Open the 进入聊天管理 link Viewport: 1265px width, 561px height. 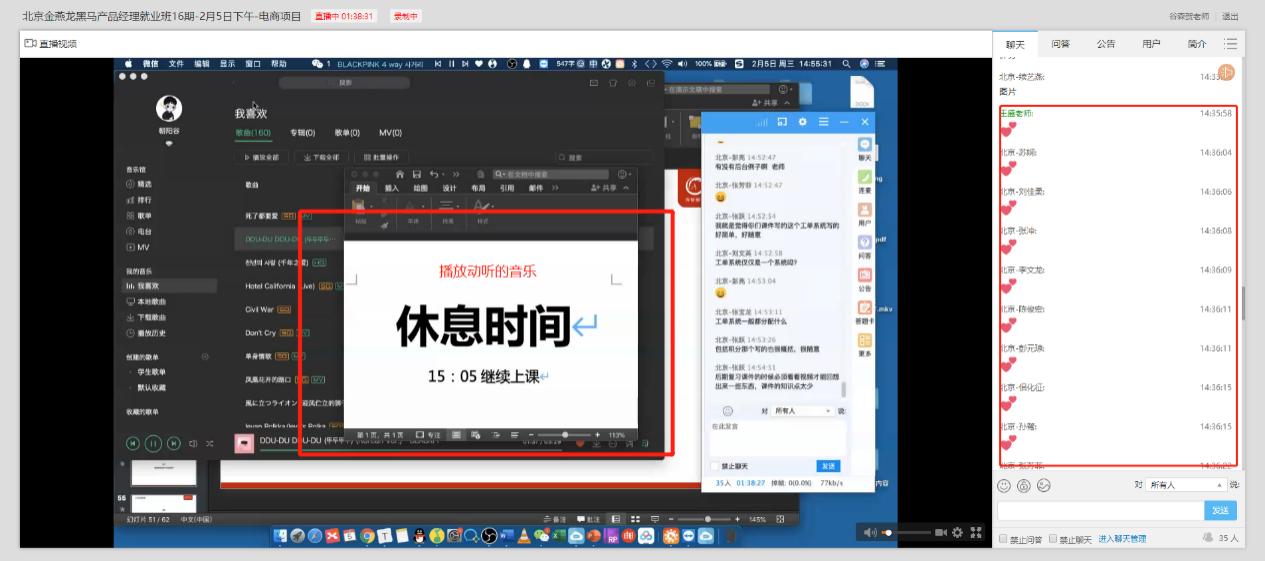point(1121,539)
